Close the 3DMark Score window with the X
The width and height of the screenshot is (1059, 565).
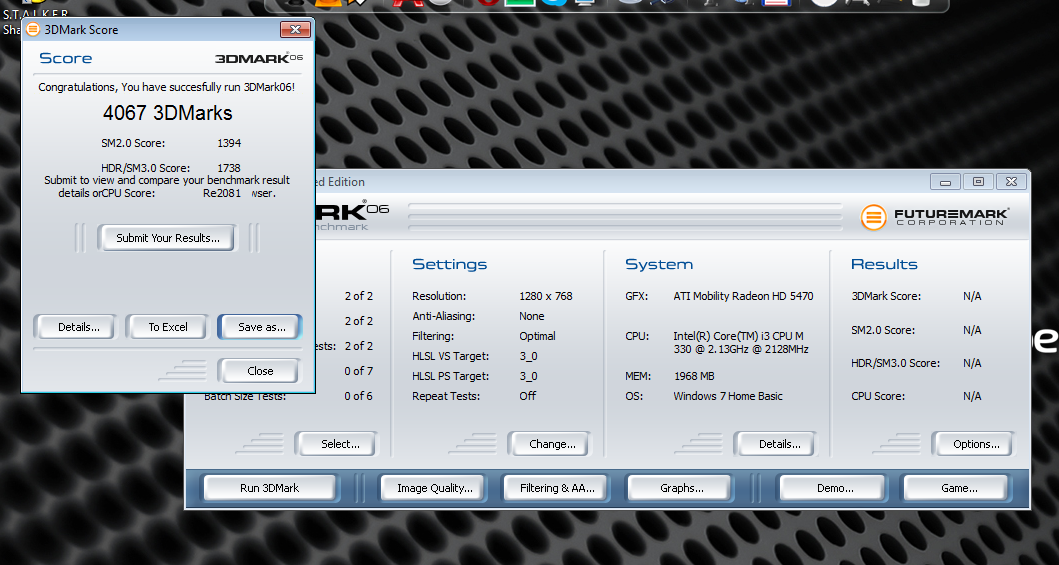pyautogui.click(x=295, y=29)
